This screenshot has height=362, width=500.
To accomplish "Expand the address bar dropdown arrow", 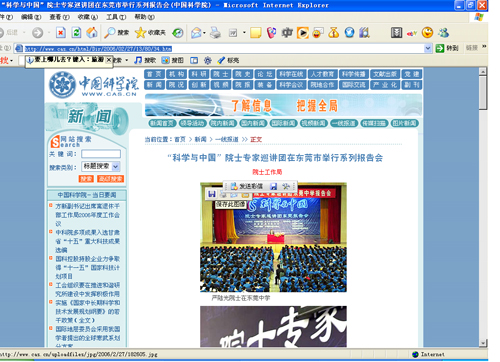I will [428, 48].
